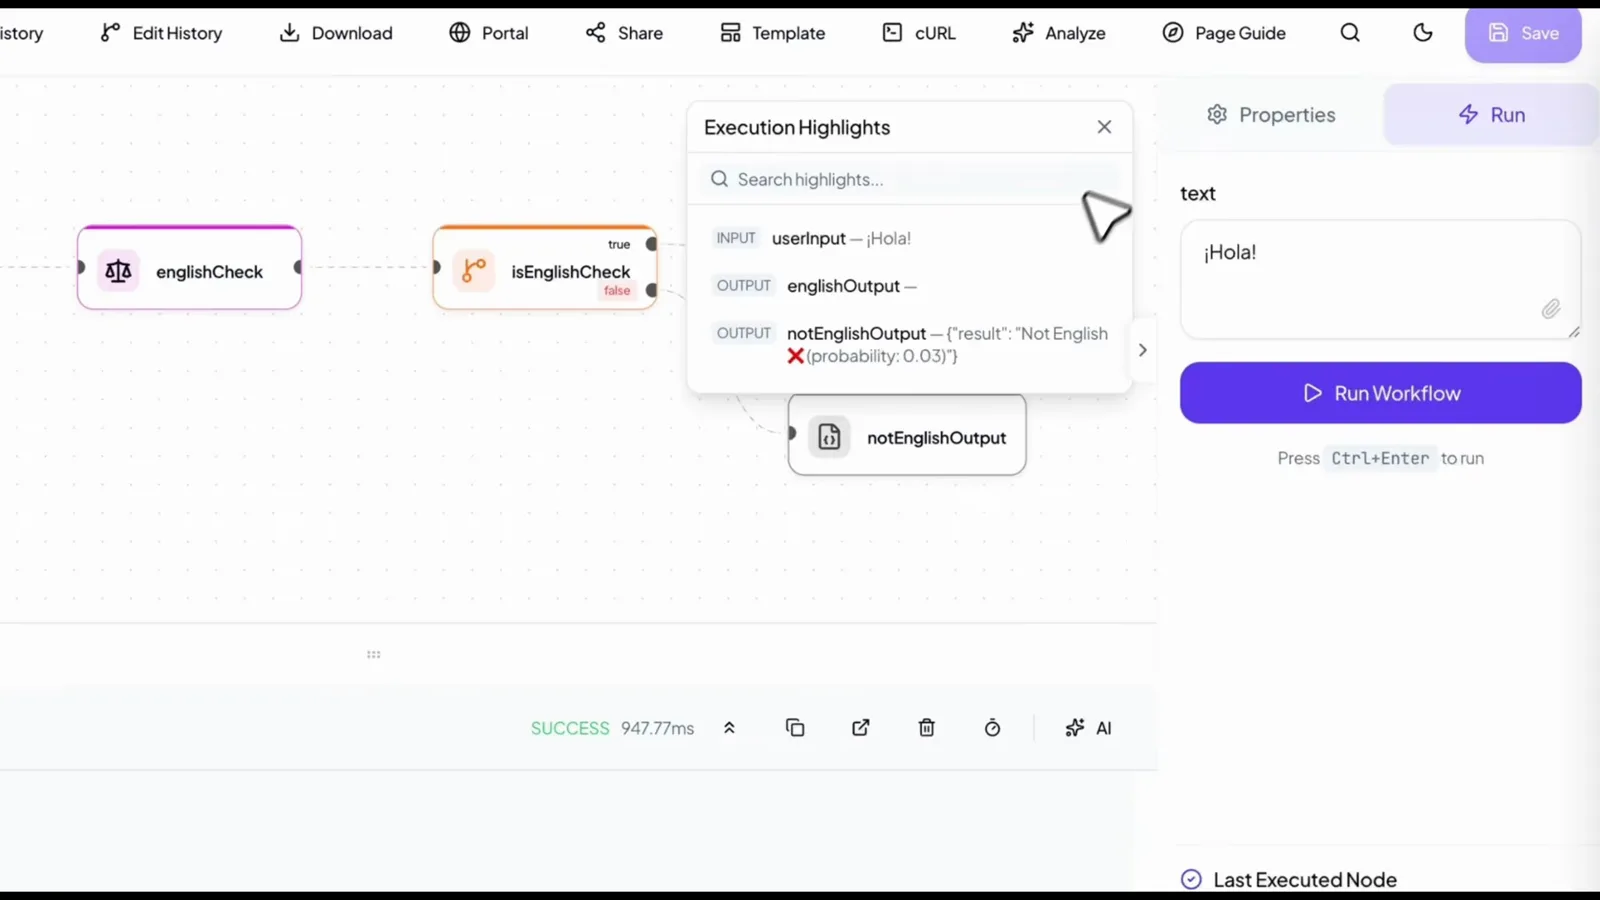Viewport: 1600px width, 900px height.
Task: Click the text input box containing ¡Hola!
Action: coord(1380,280)
